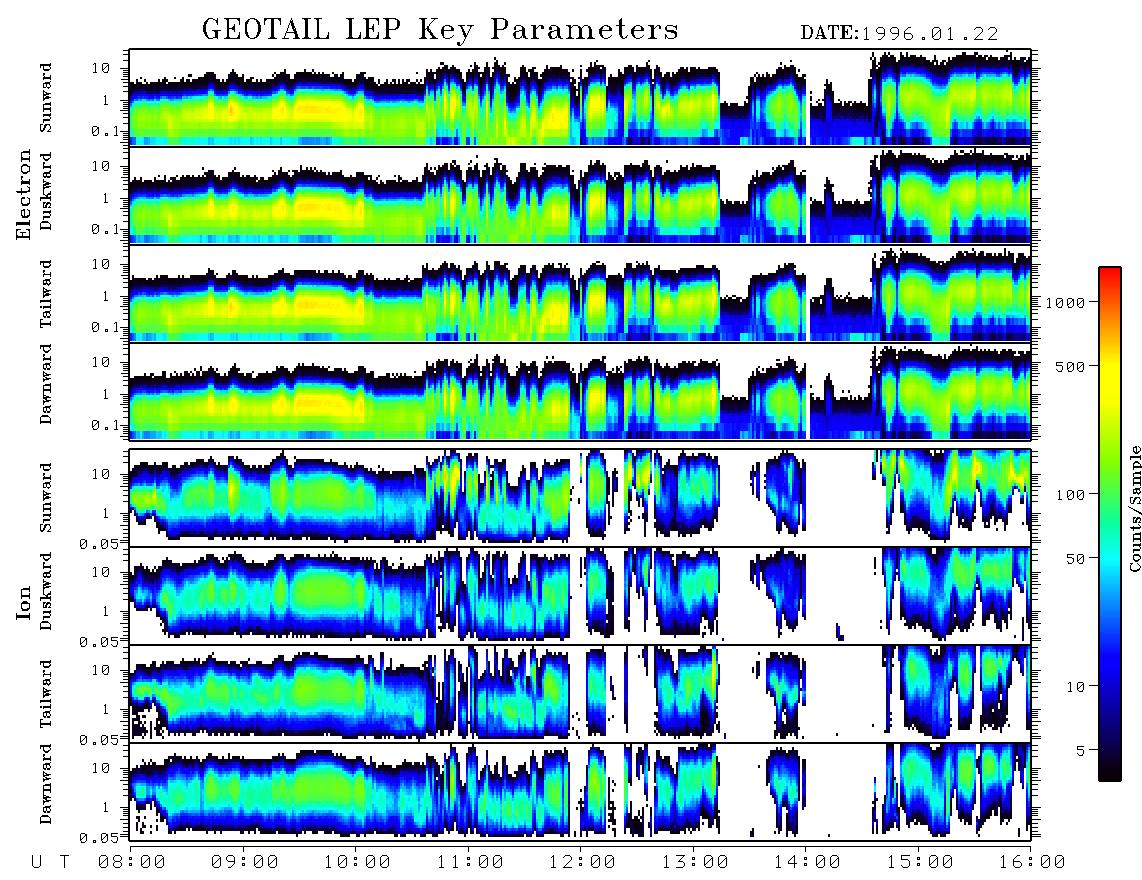
Task: Click the rainbow Counts/Sample color bar
Action: pos(1110,524)
